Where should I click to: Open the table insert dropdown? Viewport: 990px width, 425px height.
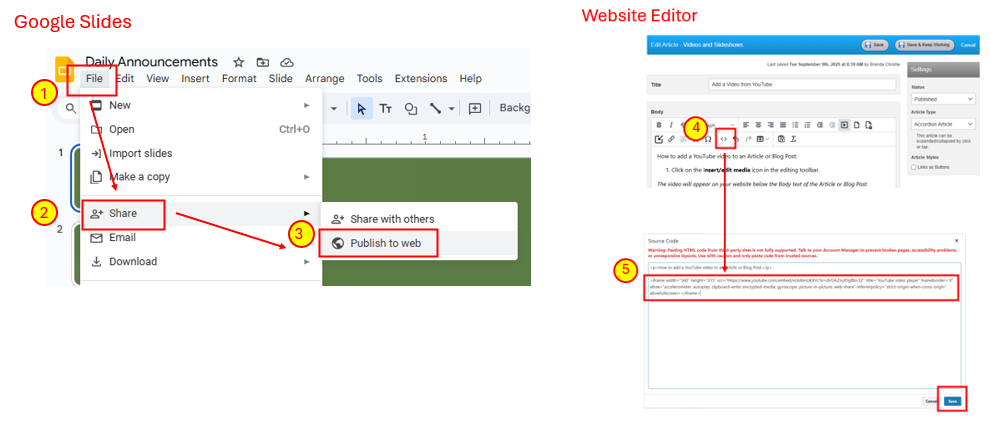(x=763, y=140)
